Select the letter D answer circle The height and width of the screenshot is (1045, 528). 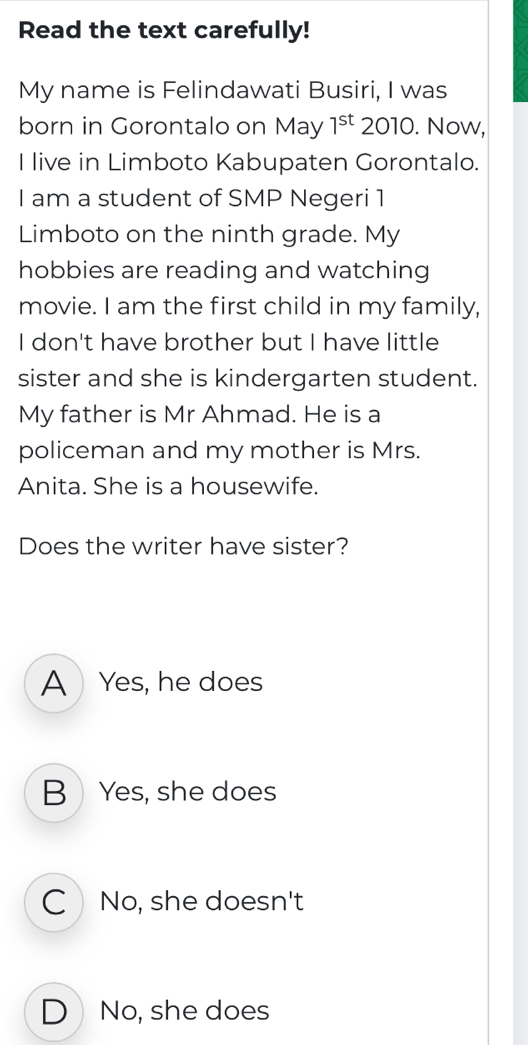point(54,1011)
